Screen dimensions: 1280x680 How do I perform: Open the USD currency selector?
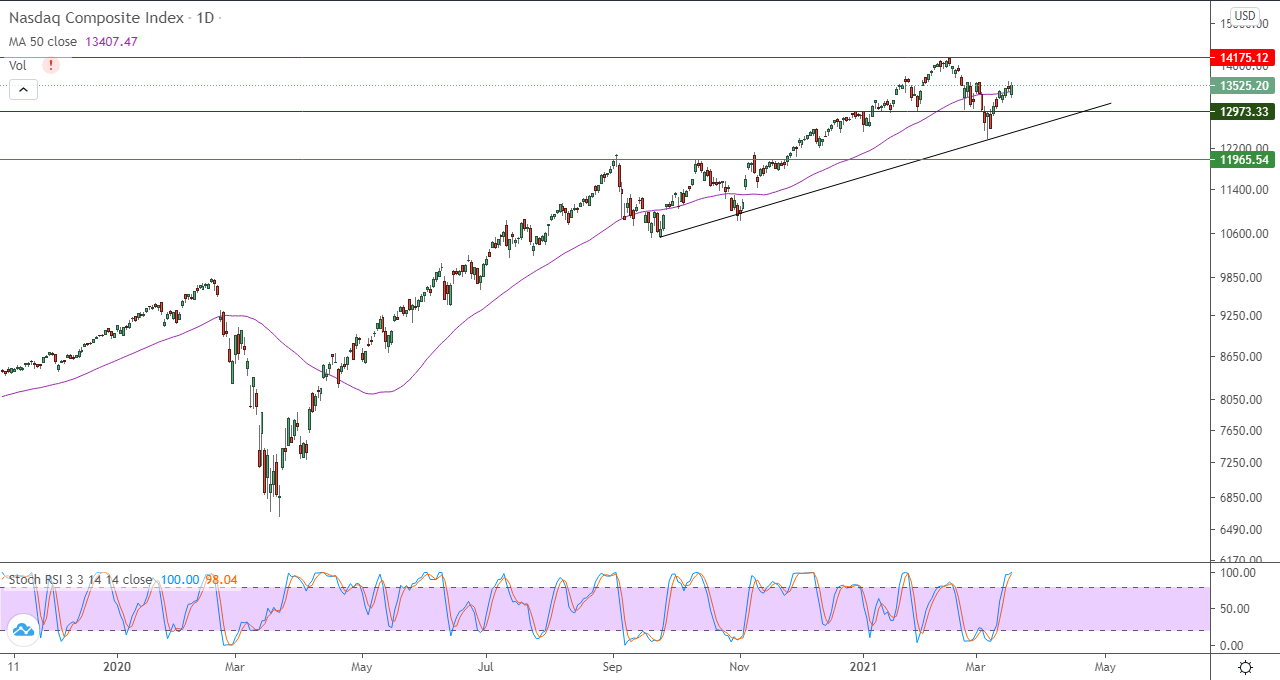[1245, 15]
